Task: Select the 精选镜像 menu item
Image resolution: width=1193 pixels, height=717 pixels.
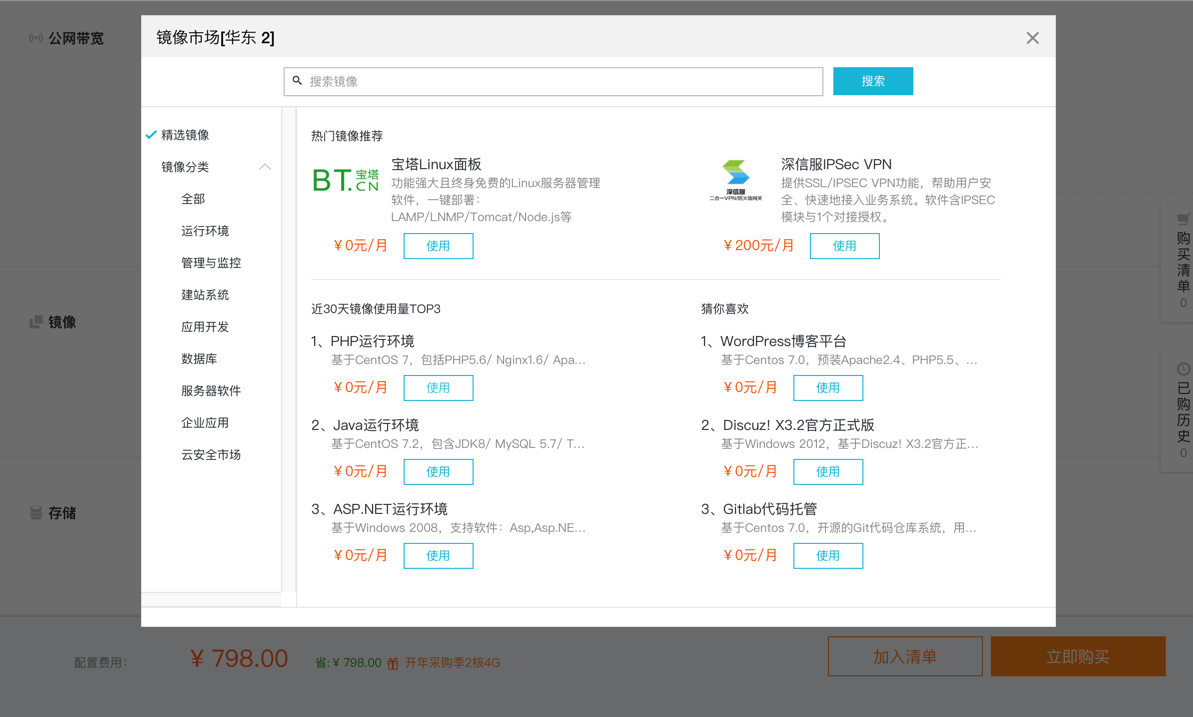Action: [x=185, y=135]
